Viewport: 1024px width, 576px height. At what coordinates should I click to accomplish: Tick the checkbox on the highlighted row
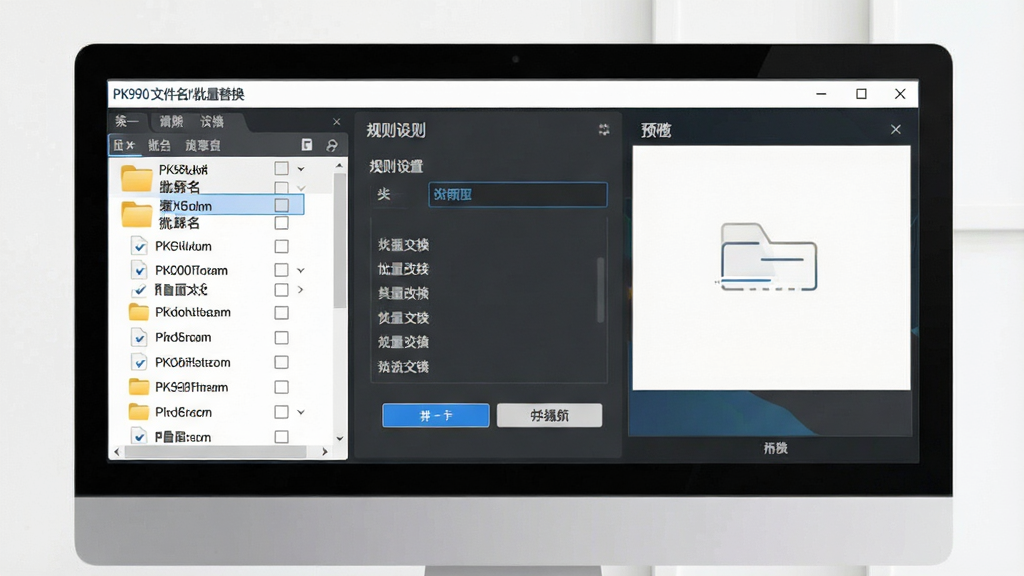[x=281, y=205]
